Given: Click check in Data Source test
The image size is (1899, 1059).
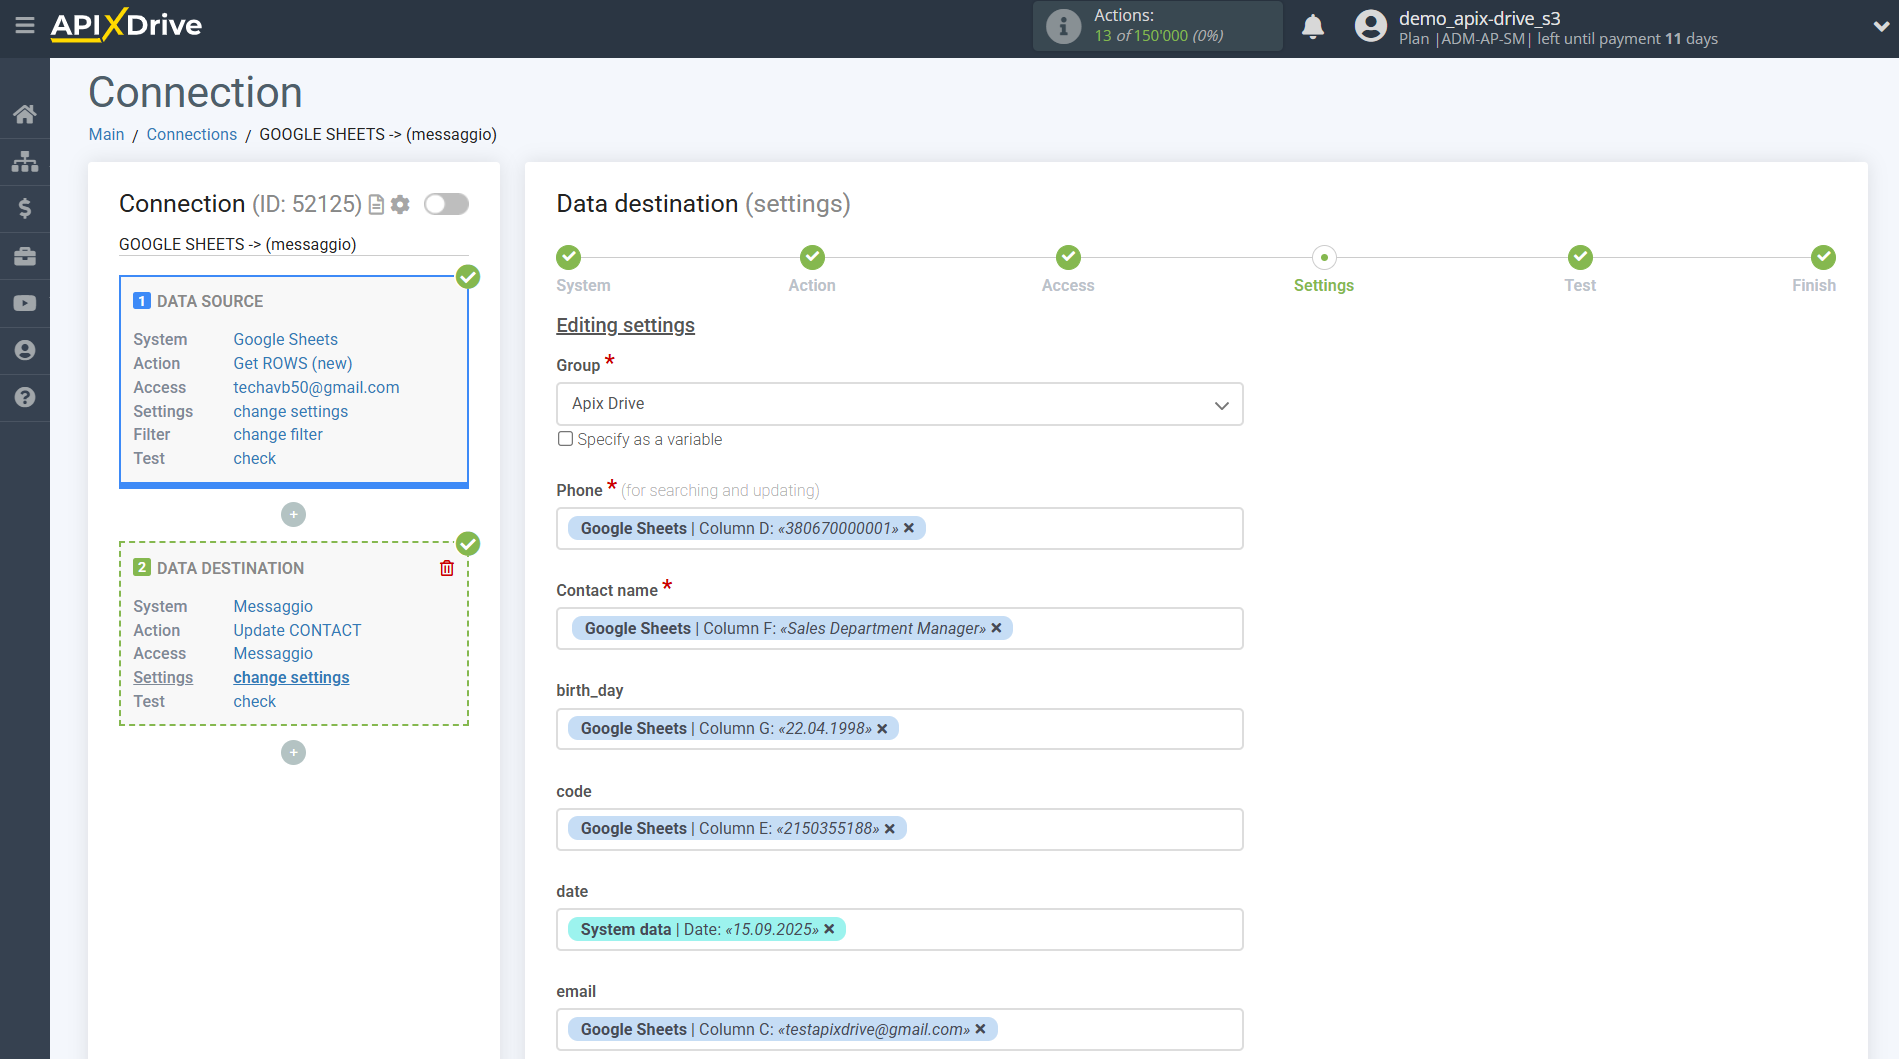Looking at the screenshot, I should [x=254, y=459].
